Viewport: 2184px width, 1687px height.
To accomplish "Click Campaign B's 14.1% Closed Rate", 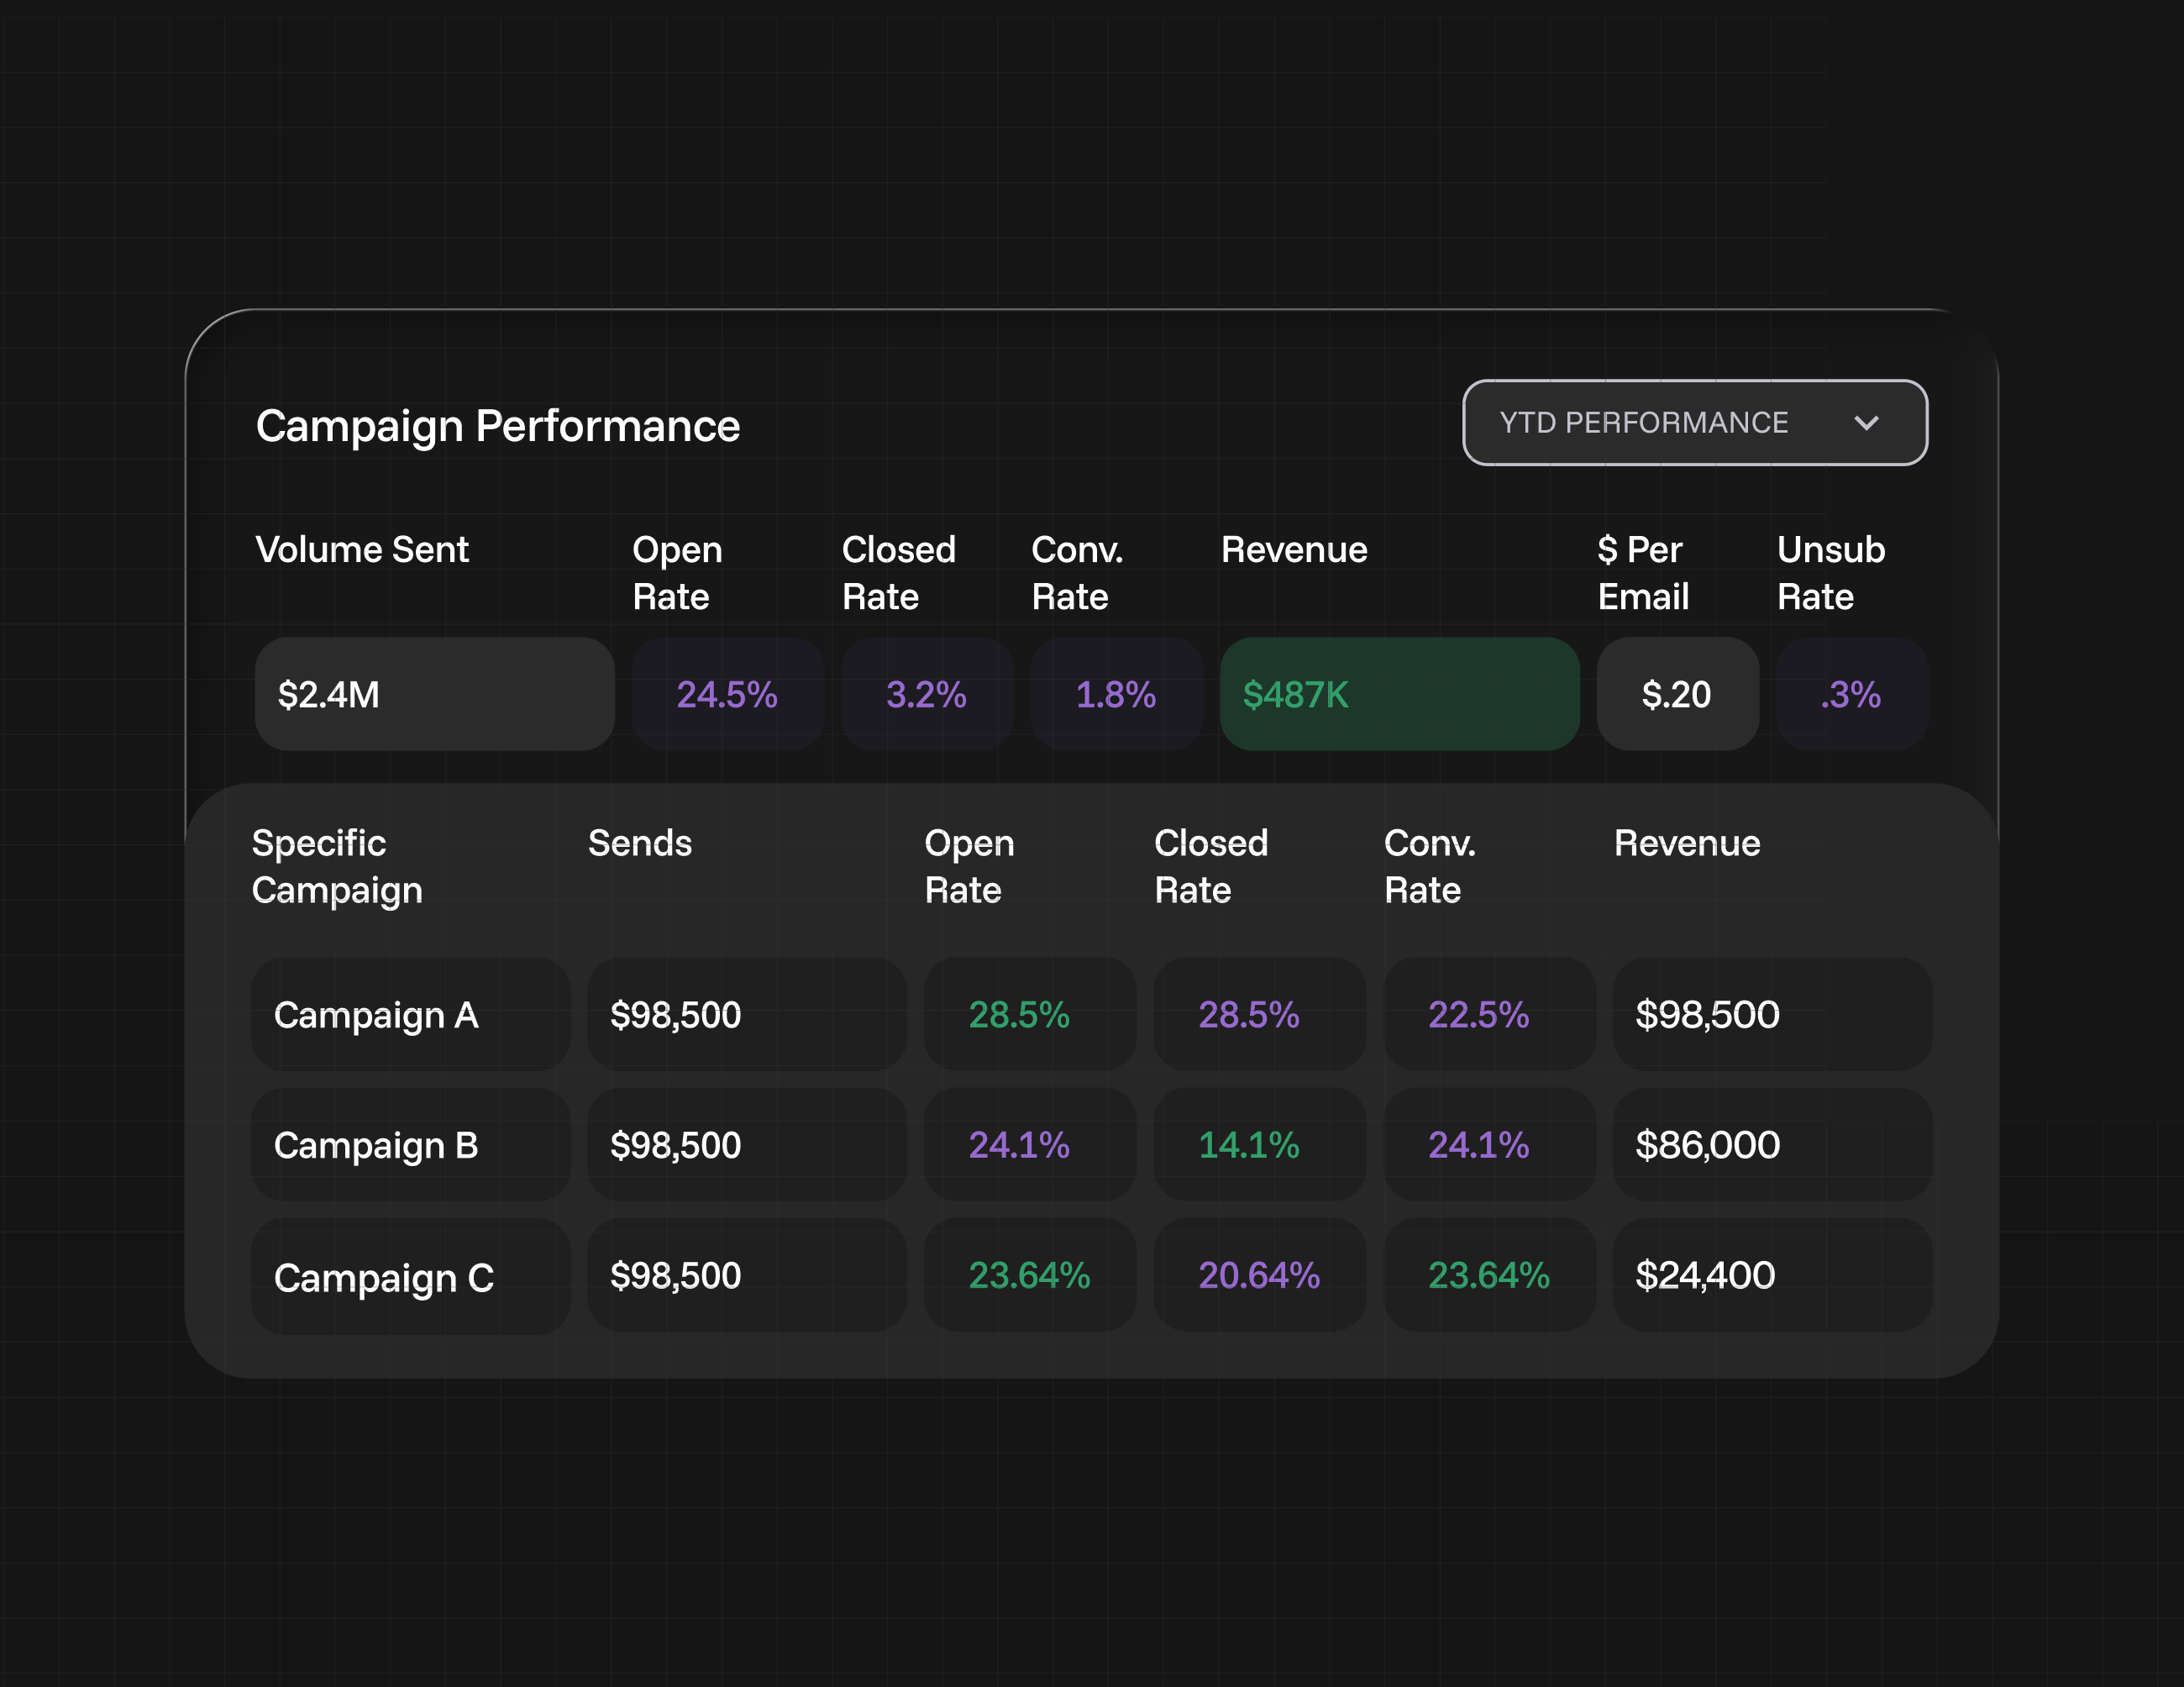I will click(1249, 1145).
